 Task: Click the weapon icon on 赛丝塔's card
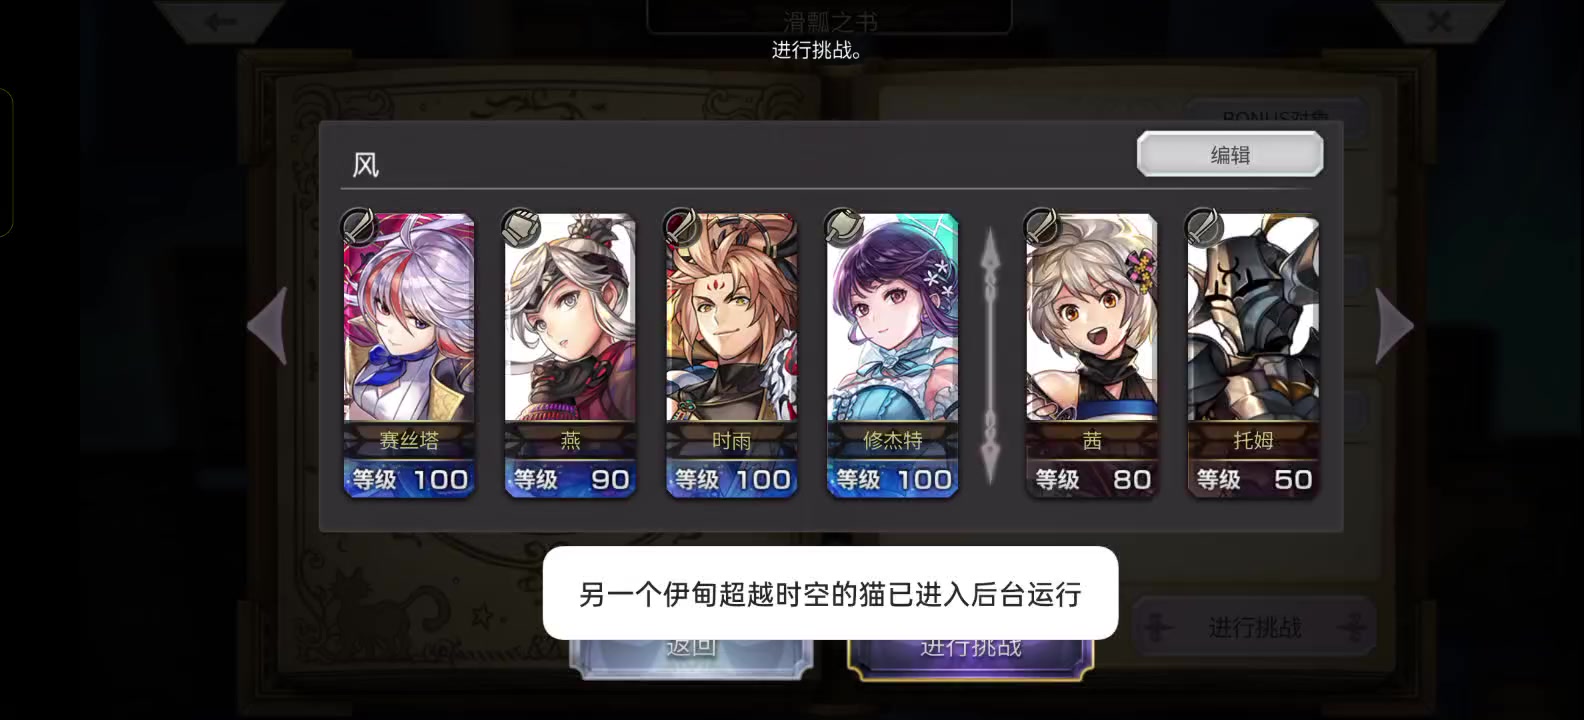[x=358, y=227]
